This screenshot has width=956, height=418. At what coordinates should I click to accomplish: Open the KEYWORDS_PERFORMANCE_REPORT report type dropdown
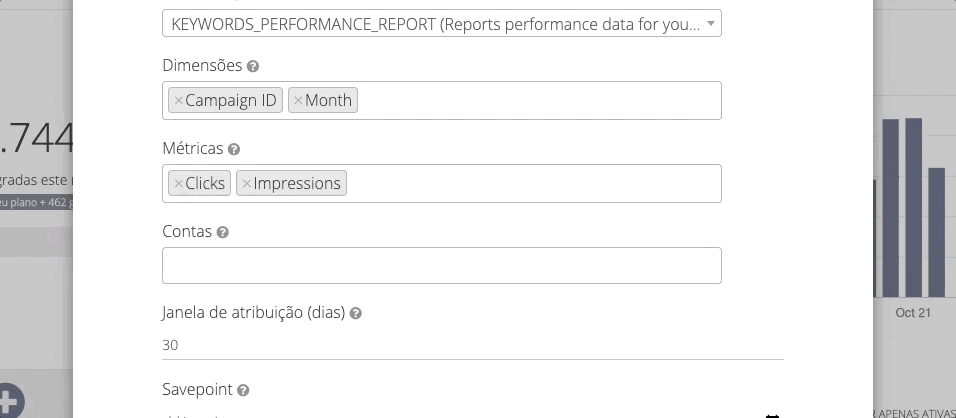[436, 24]
